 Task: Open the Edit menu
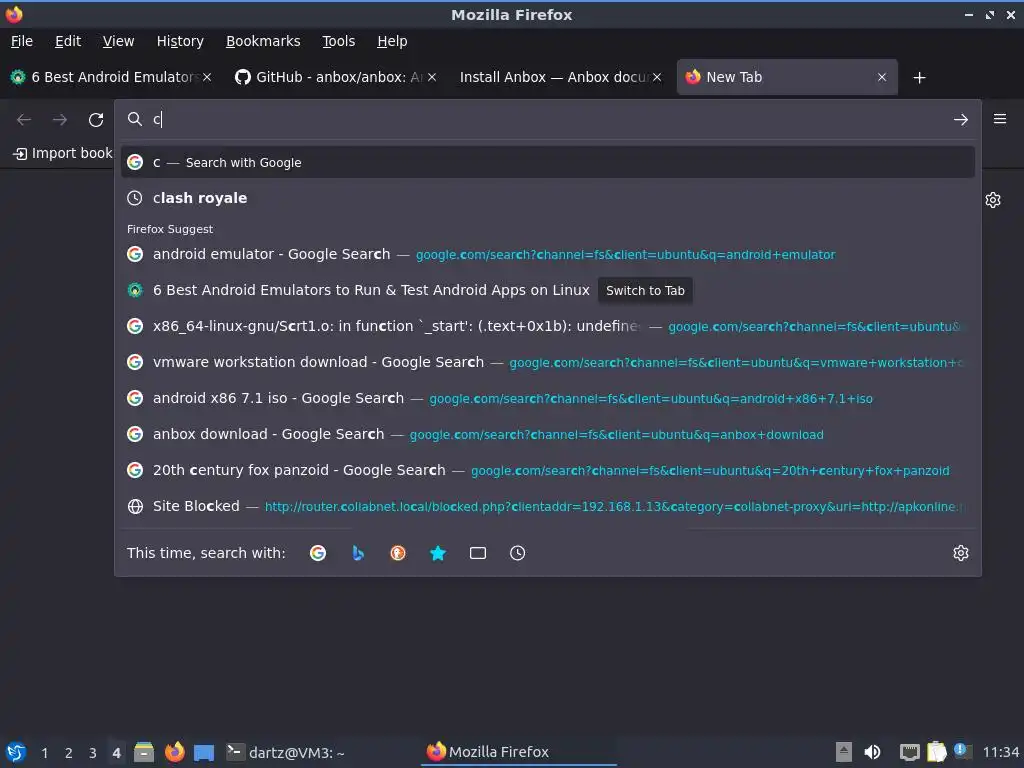tap(68, 41)
